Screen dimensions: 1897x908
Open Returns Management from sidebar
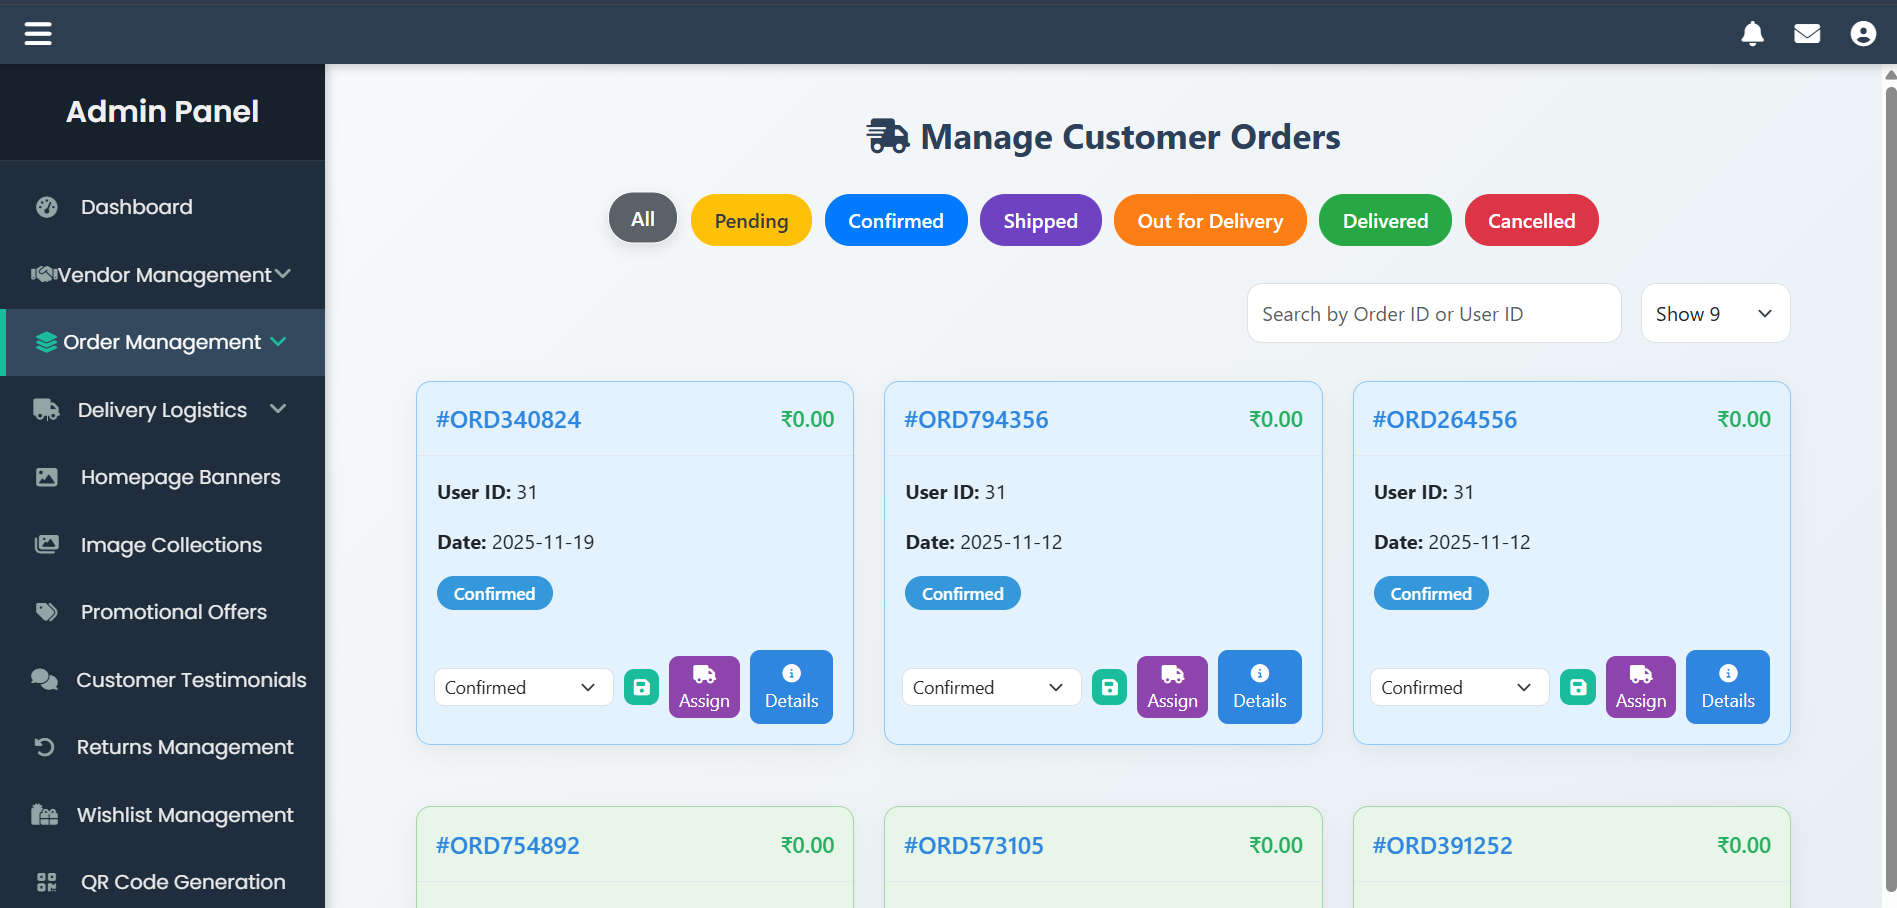184,747
